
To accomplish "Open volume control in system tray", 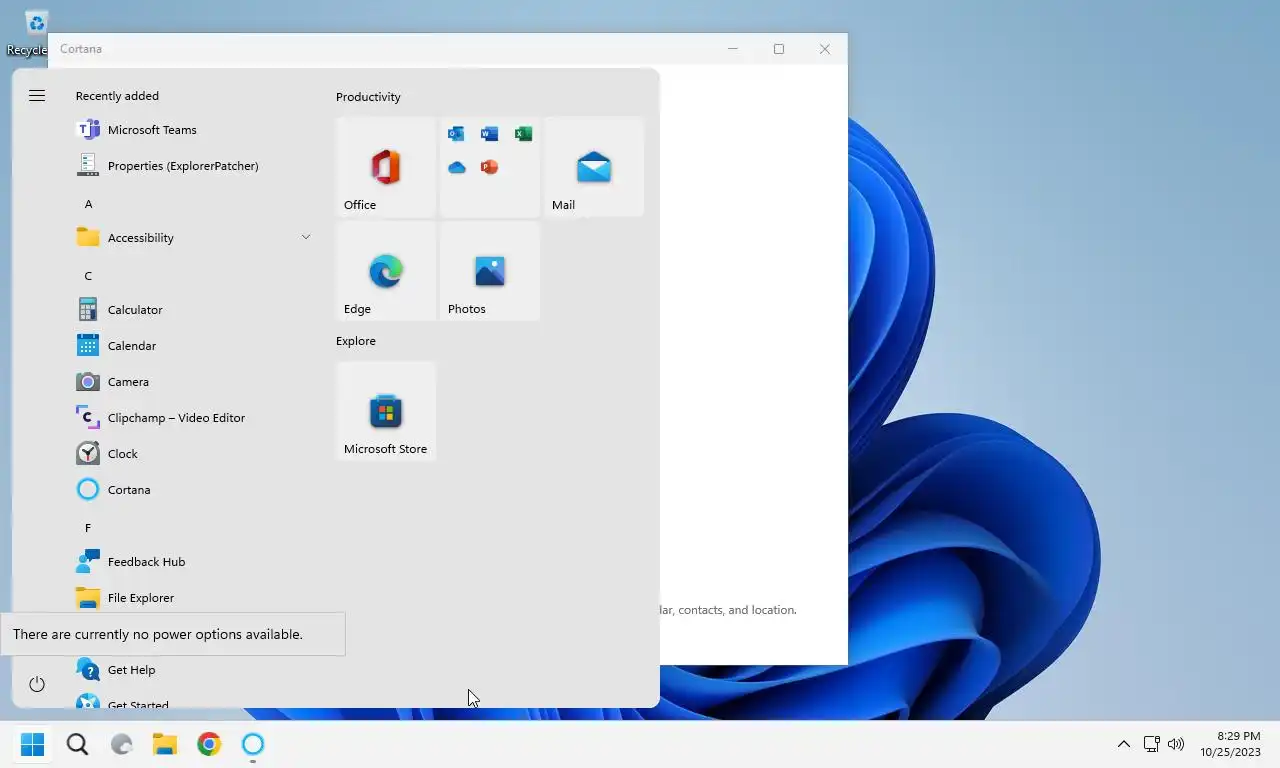I will pos(1176,744).
